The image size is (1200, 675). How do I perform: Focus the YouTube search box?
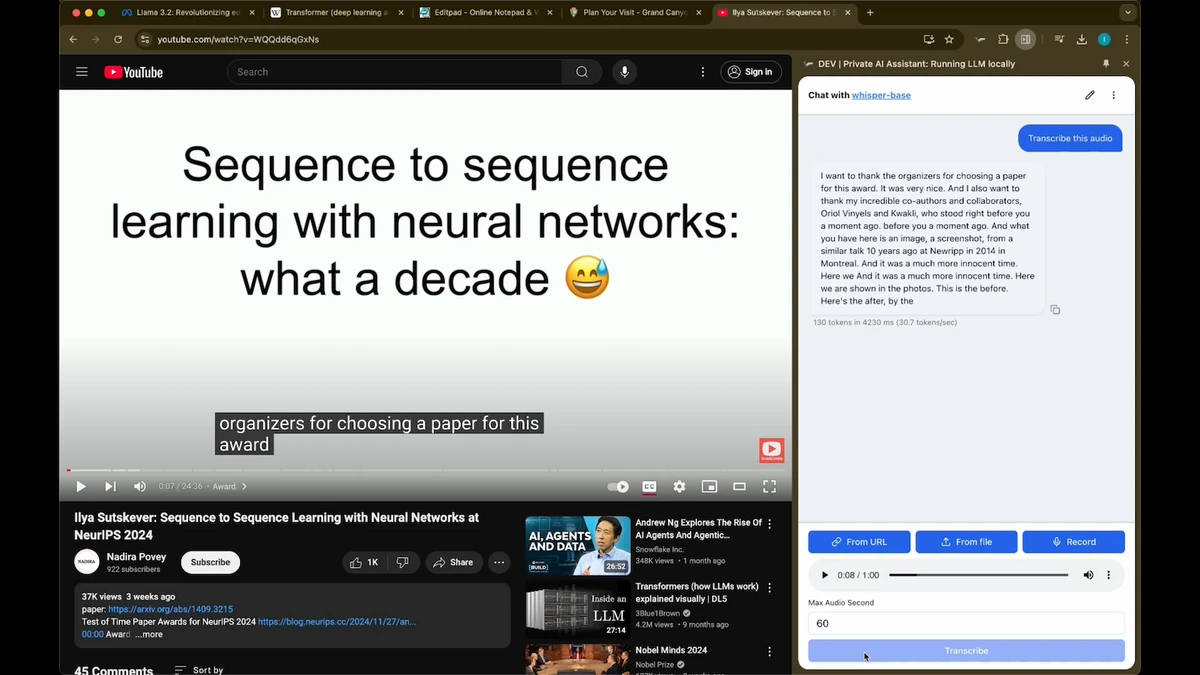pos(394,72)
